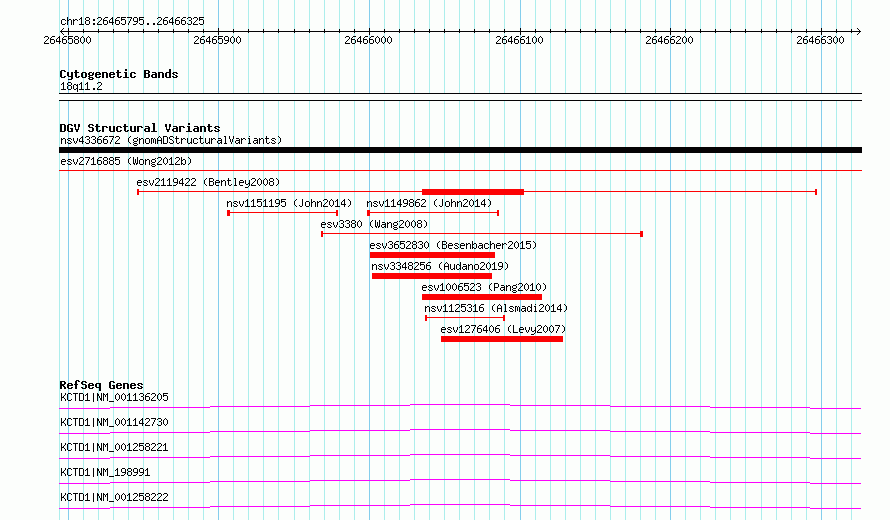890x520 pixels.
Task: Click the right arrow end of ruler
Action: [858, 31]
